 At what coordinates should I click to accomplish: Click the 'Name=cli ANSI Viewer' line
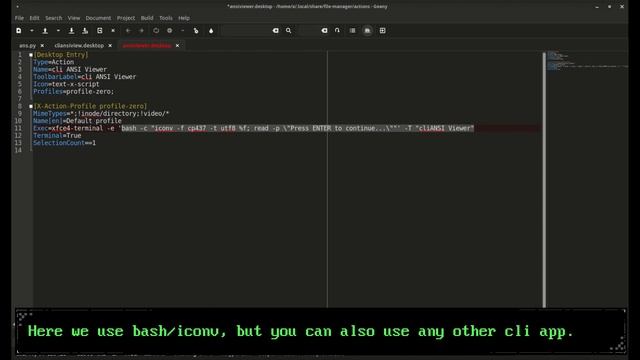(70, 69)
